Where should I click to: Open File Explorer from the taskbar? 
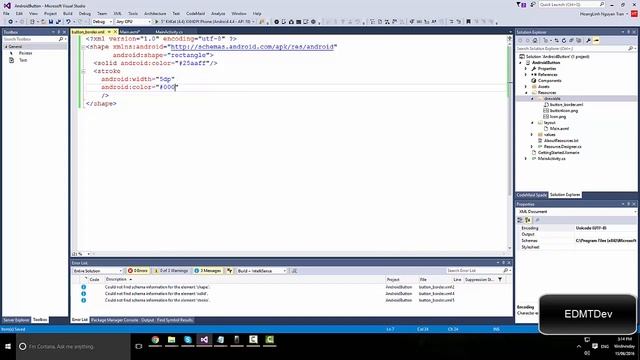click(171, 340)
